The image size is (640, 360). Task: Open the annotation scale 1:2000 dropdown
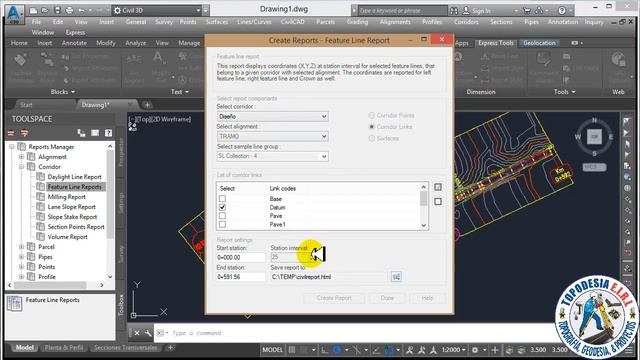point(453,350)
